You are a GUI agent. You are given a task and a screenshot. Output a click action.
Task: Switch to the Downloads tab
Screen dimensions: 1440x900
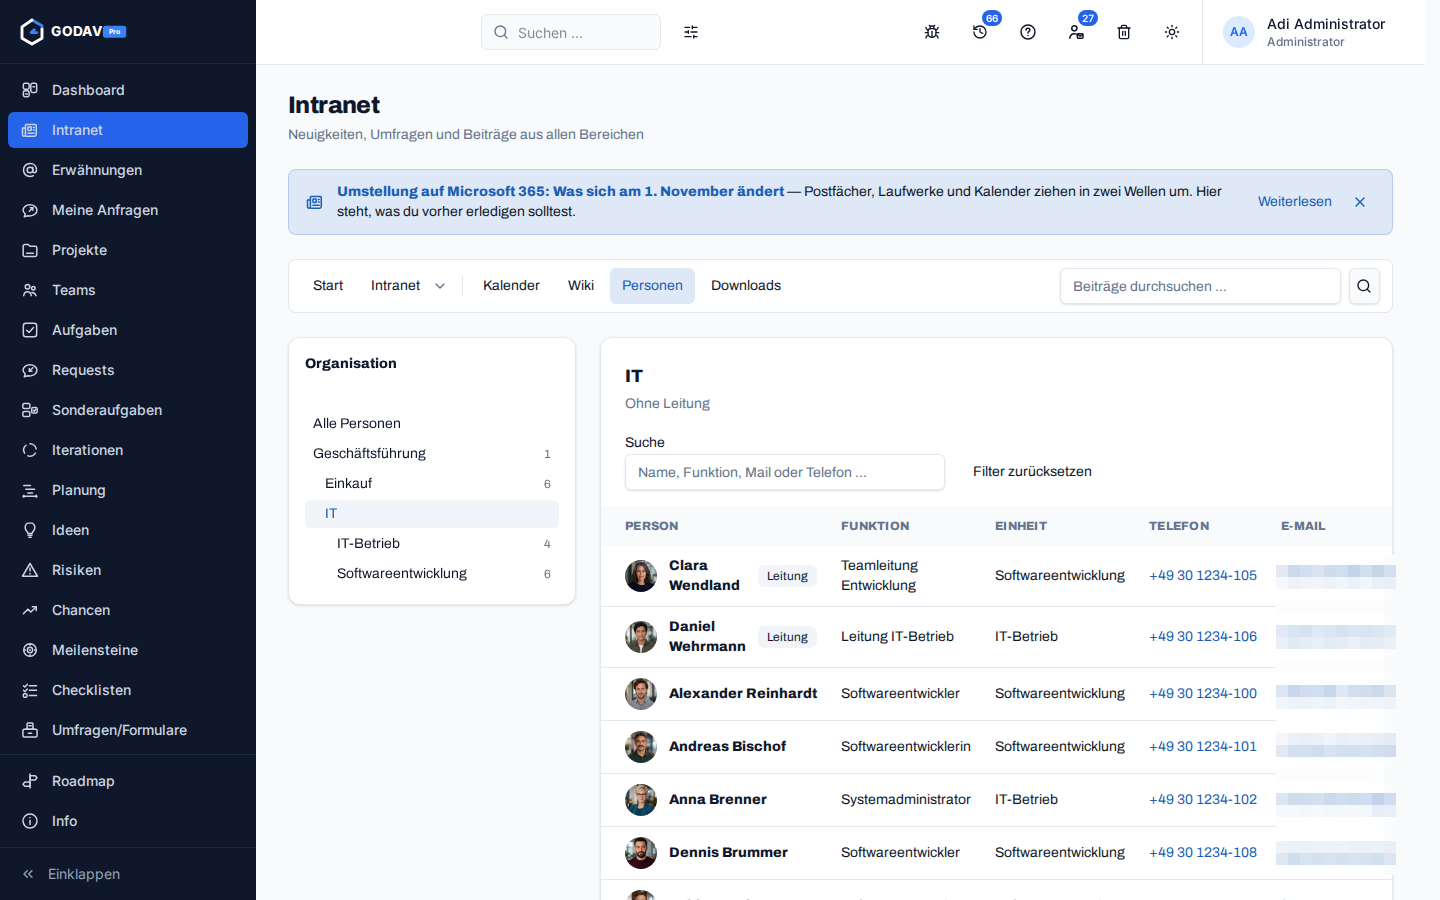coord(746,286)
